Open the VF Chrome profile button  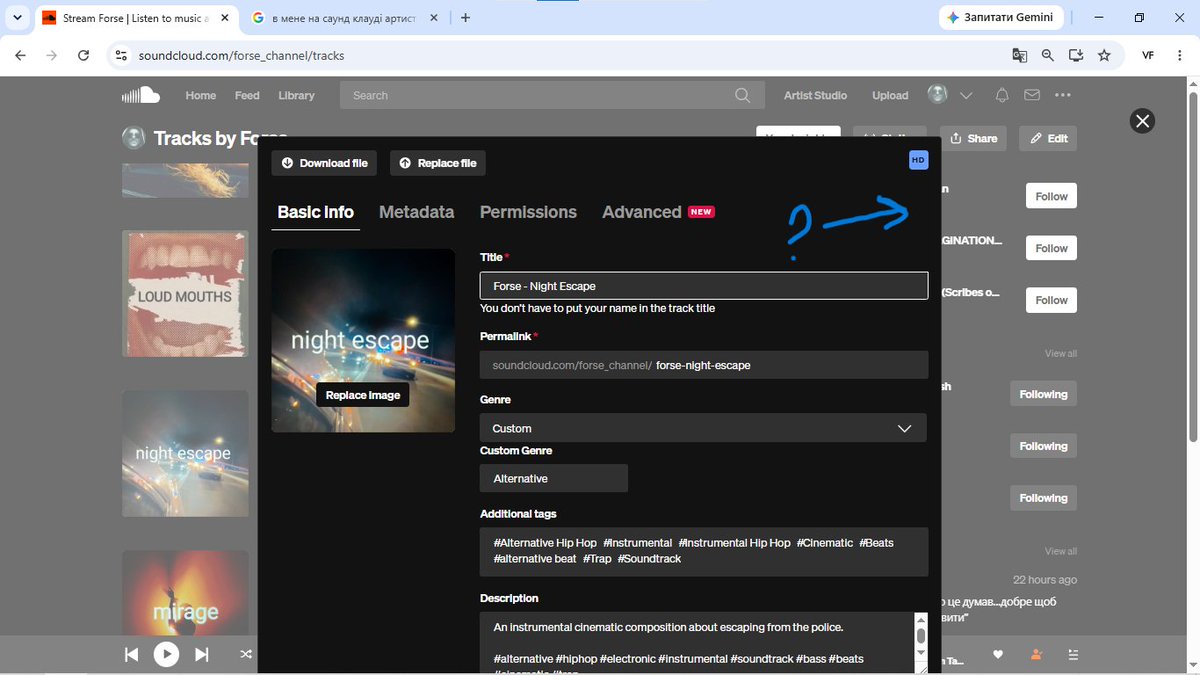click(x=1147, y=56)
